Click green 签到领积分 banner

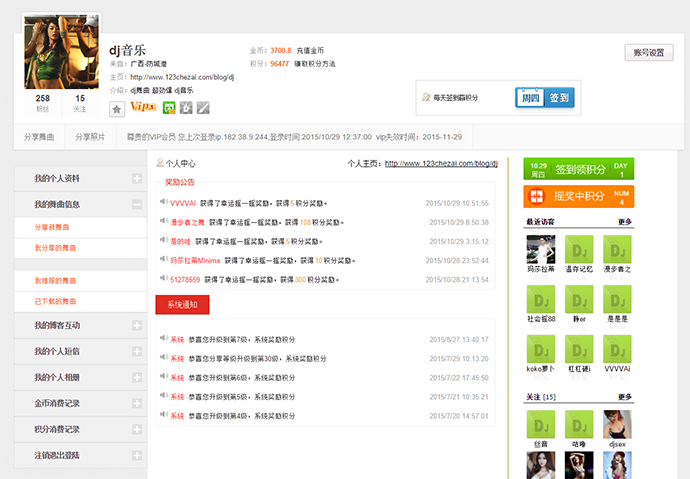(x=579, y=169)
